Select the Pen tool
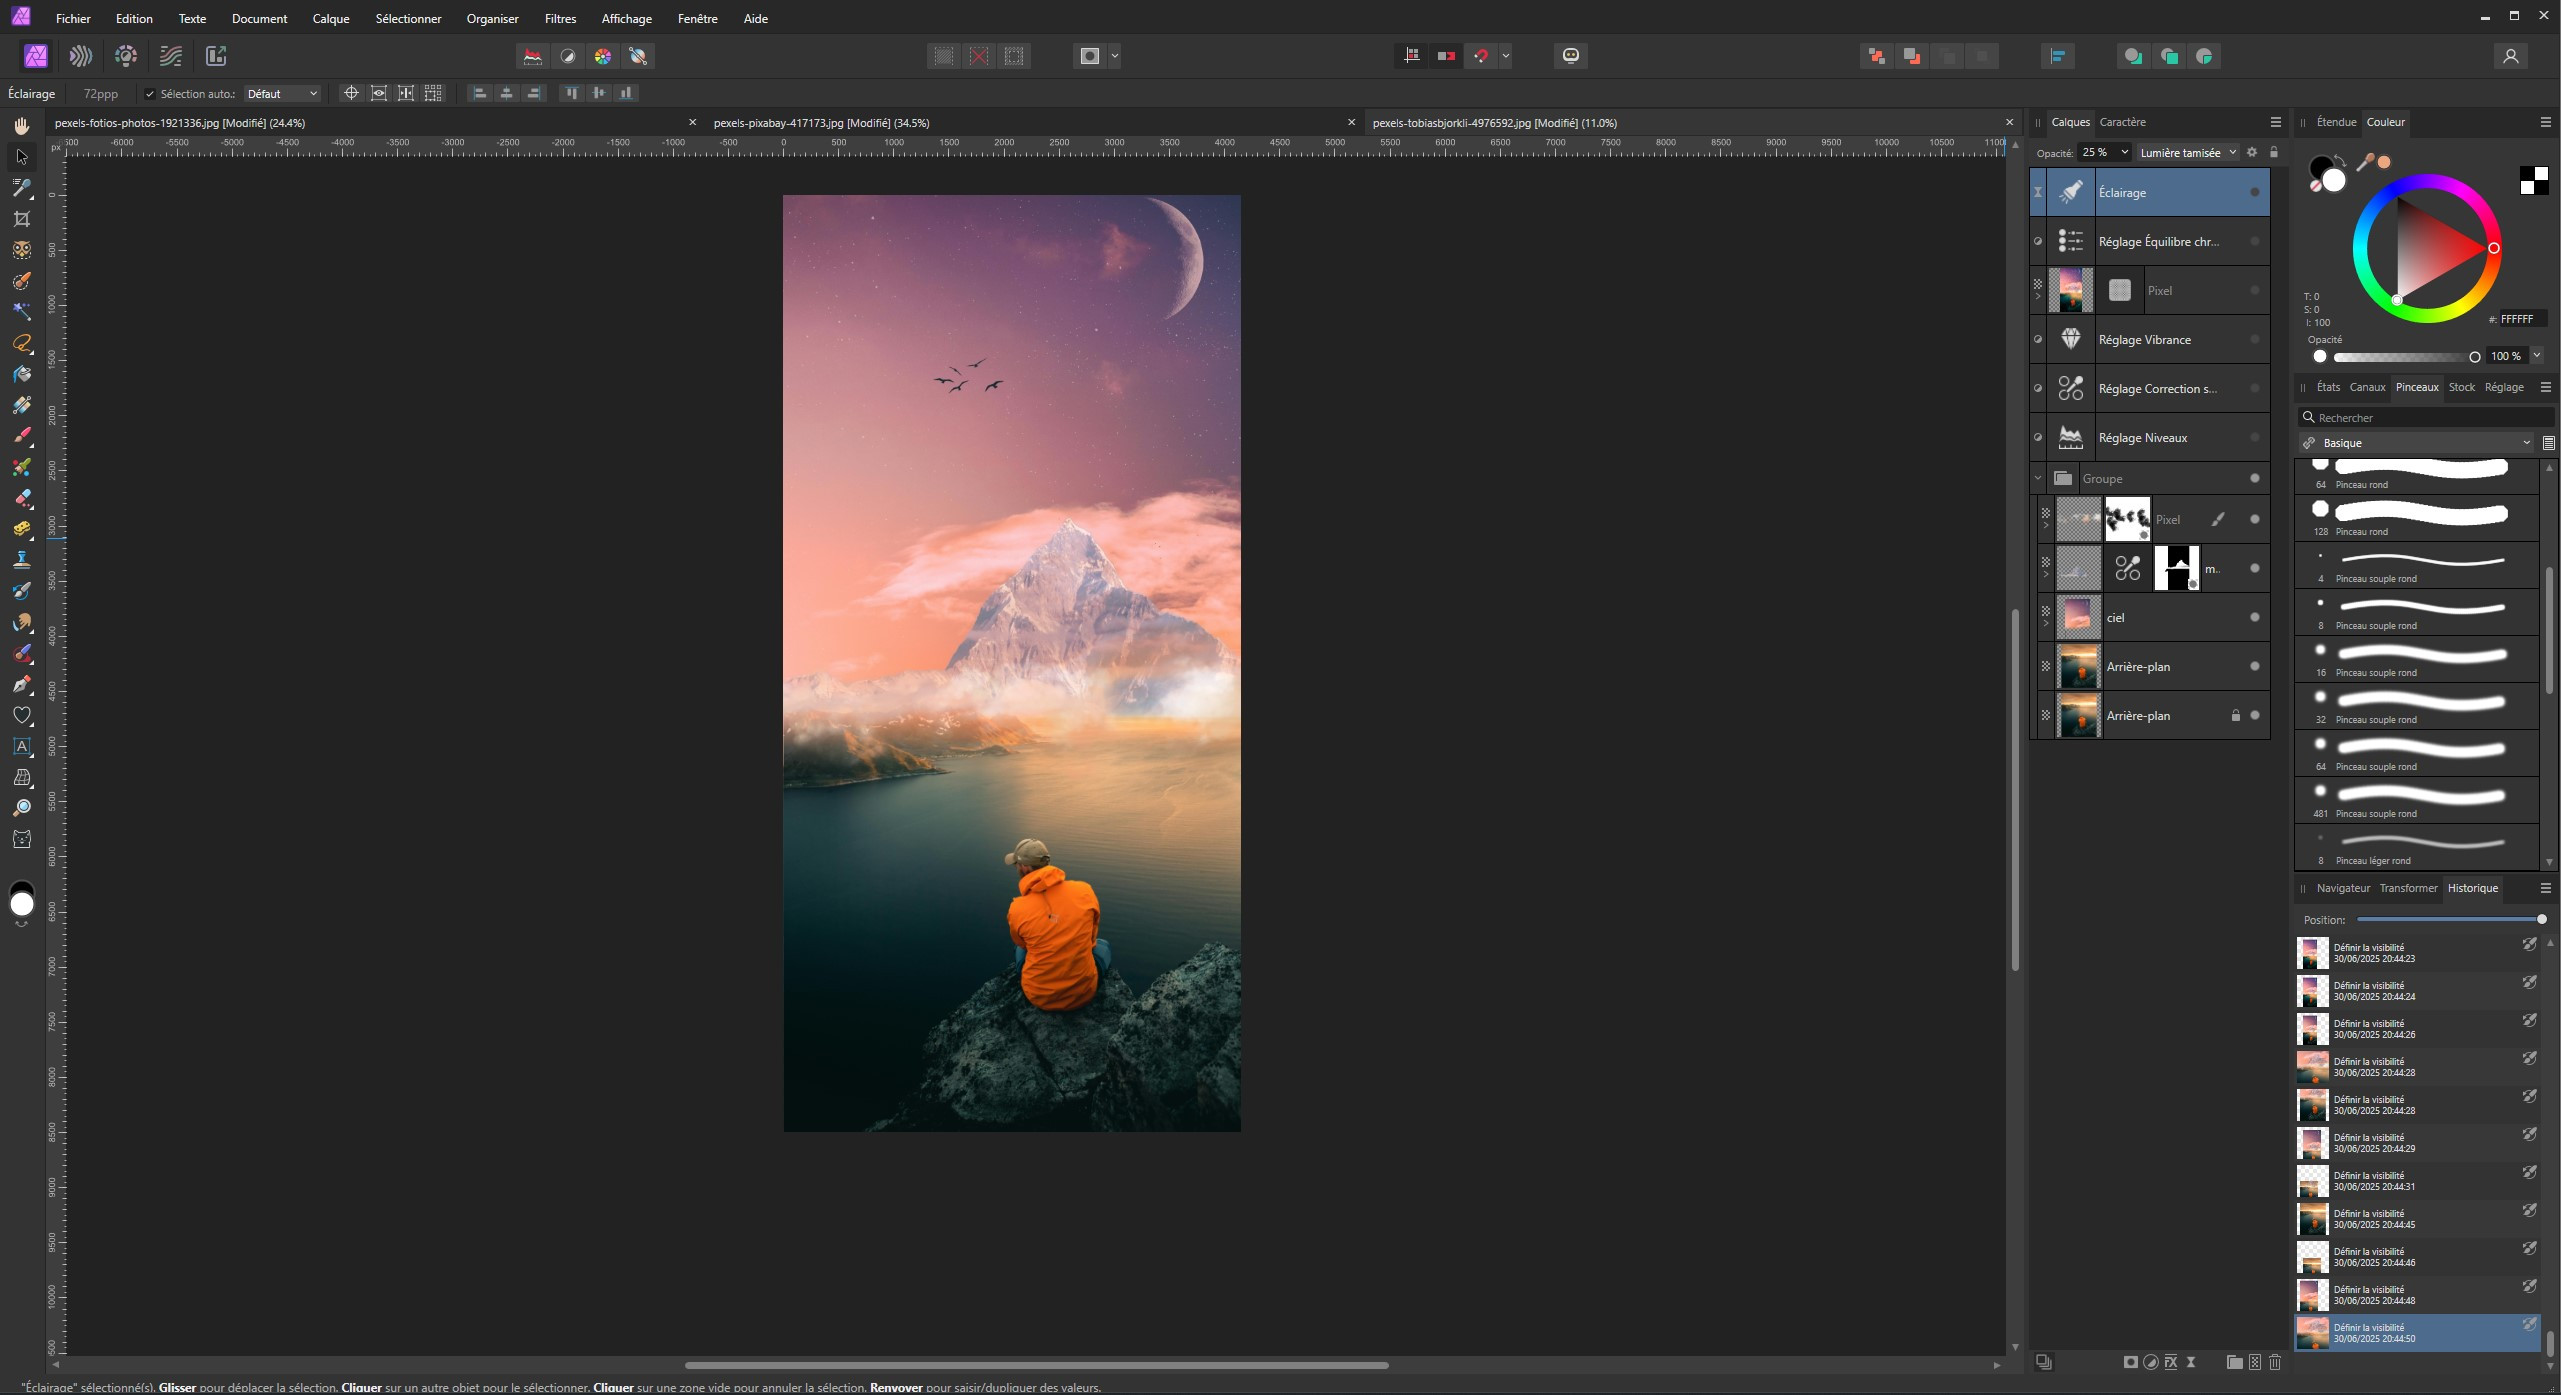Viewport: 2561px width, 1395px height. (22, 685)
